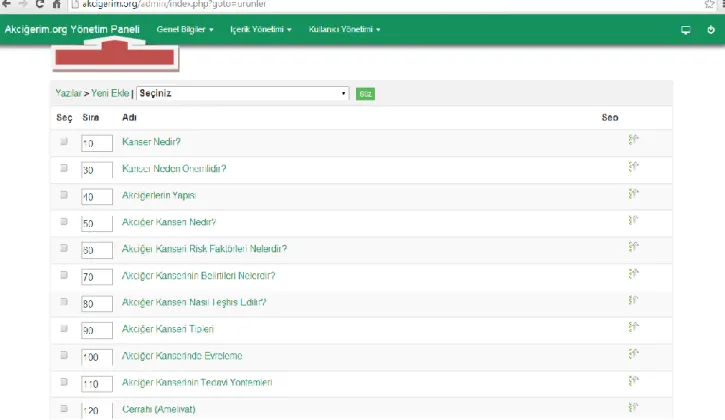Screen dimensions: 725x420
Task: Click SEO icon in Risk Faktörleri row
Action: point(633,247)
